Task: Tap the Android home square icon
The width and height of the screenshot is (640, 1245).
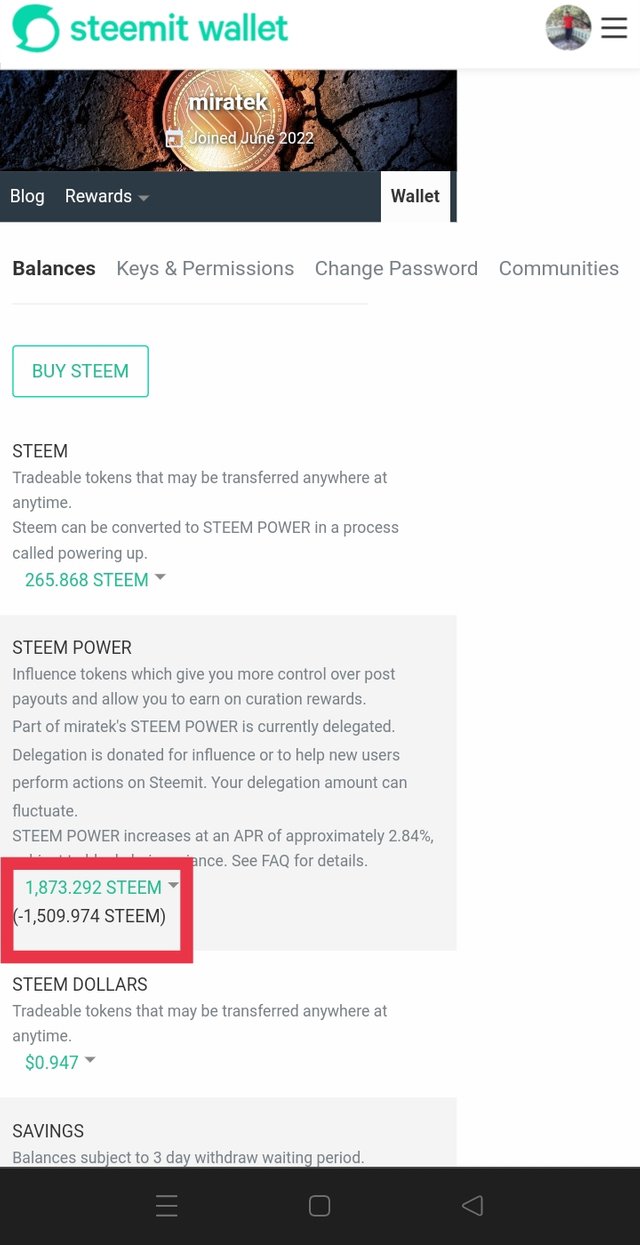Action: (x=319, y=1206)
